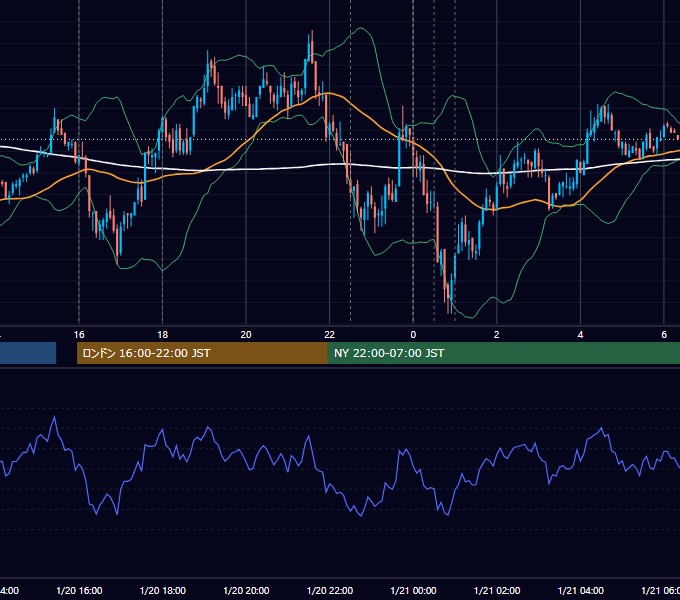The width and height of the screenshot is (680, 600).
Task: Click the 4 hour label on price chart axis
Action: coord(580,335)
